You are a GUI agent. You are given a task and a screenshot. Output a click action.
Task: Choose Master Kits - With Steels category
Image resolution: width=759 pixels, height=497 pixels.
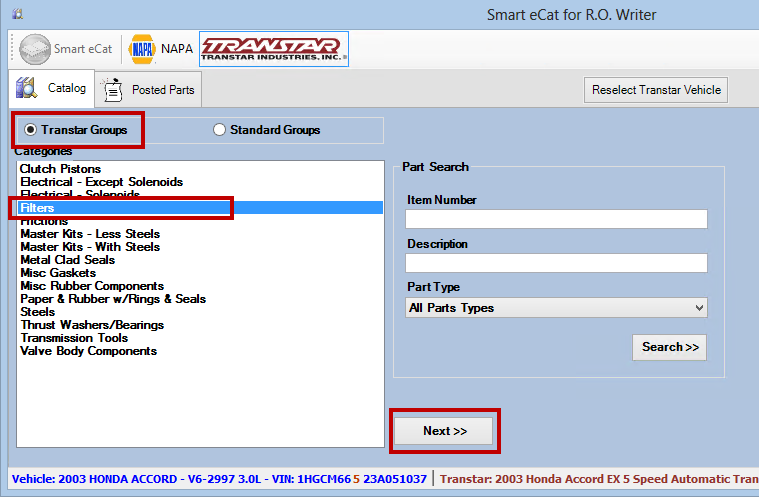pyautogui.click(x=90, y=247)
